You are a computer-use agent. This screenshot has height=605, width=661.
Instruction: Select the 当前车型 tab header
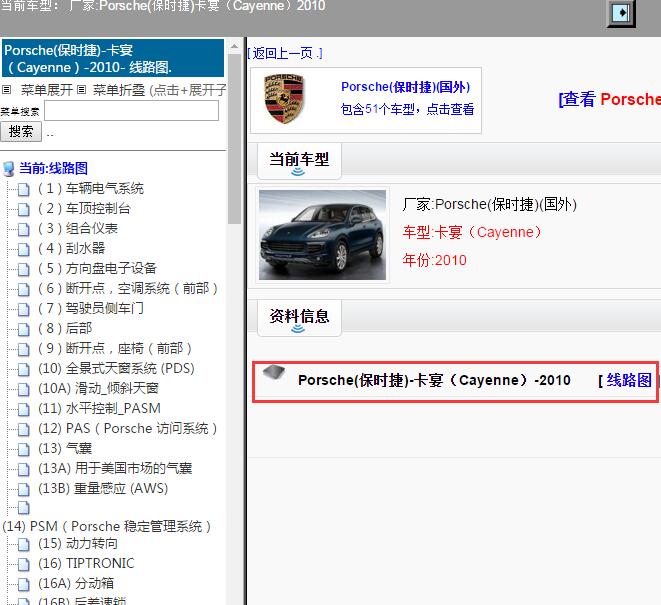[x=299, y=161]
